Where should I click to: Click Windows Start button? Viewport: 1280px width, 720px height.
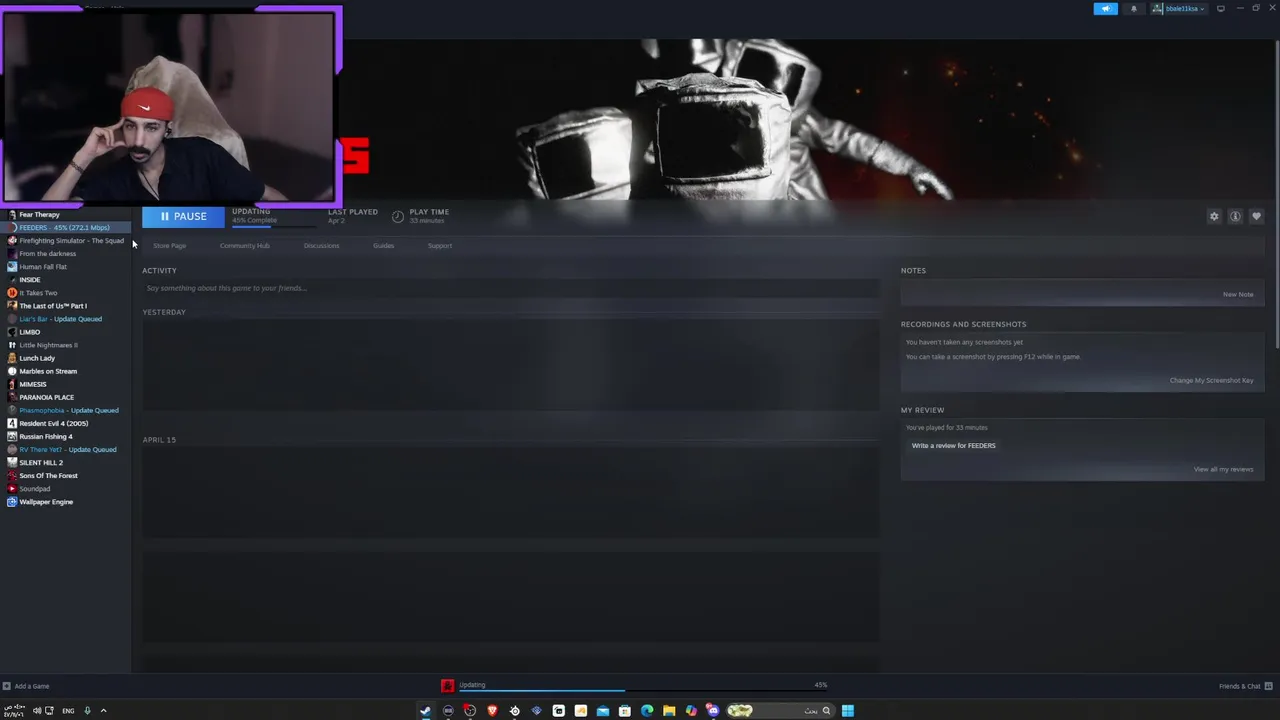point(848,710)
